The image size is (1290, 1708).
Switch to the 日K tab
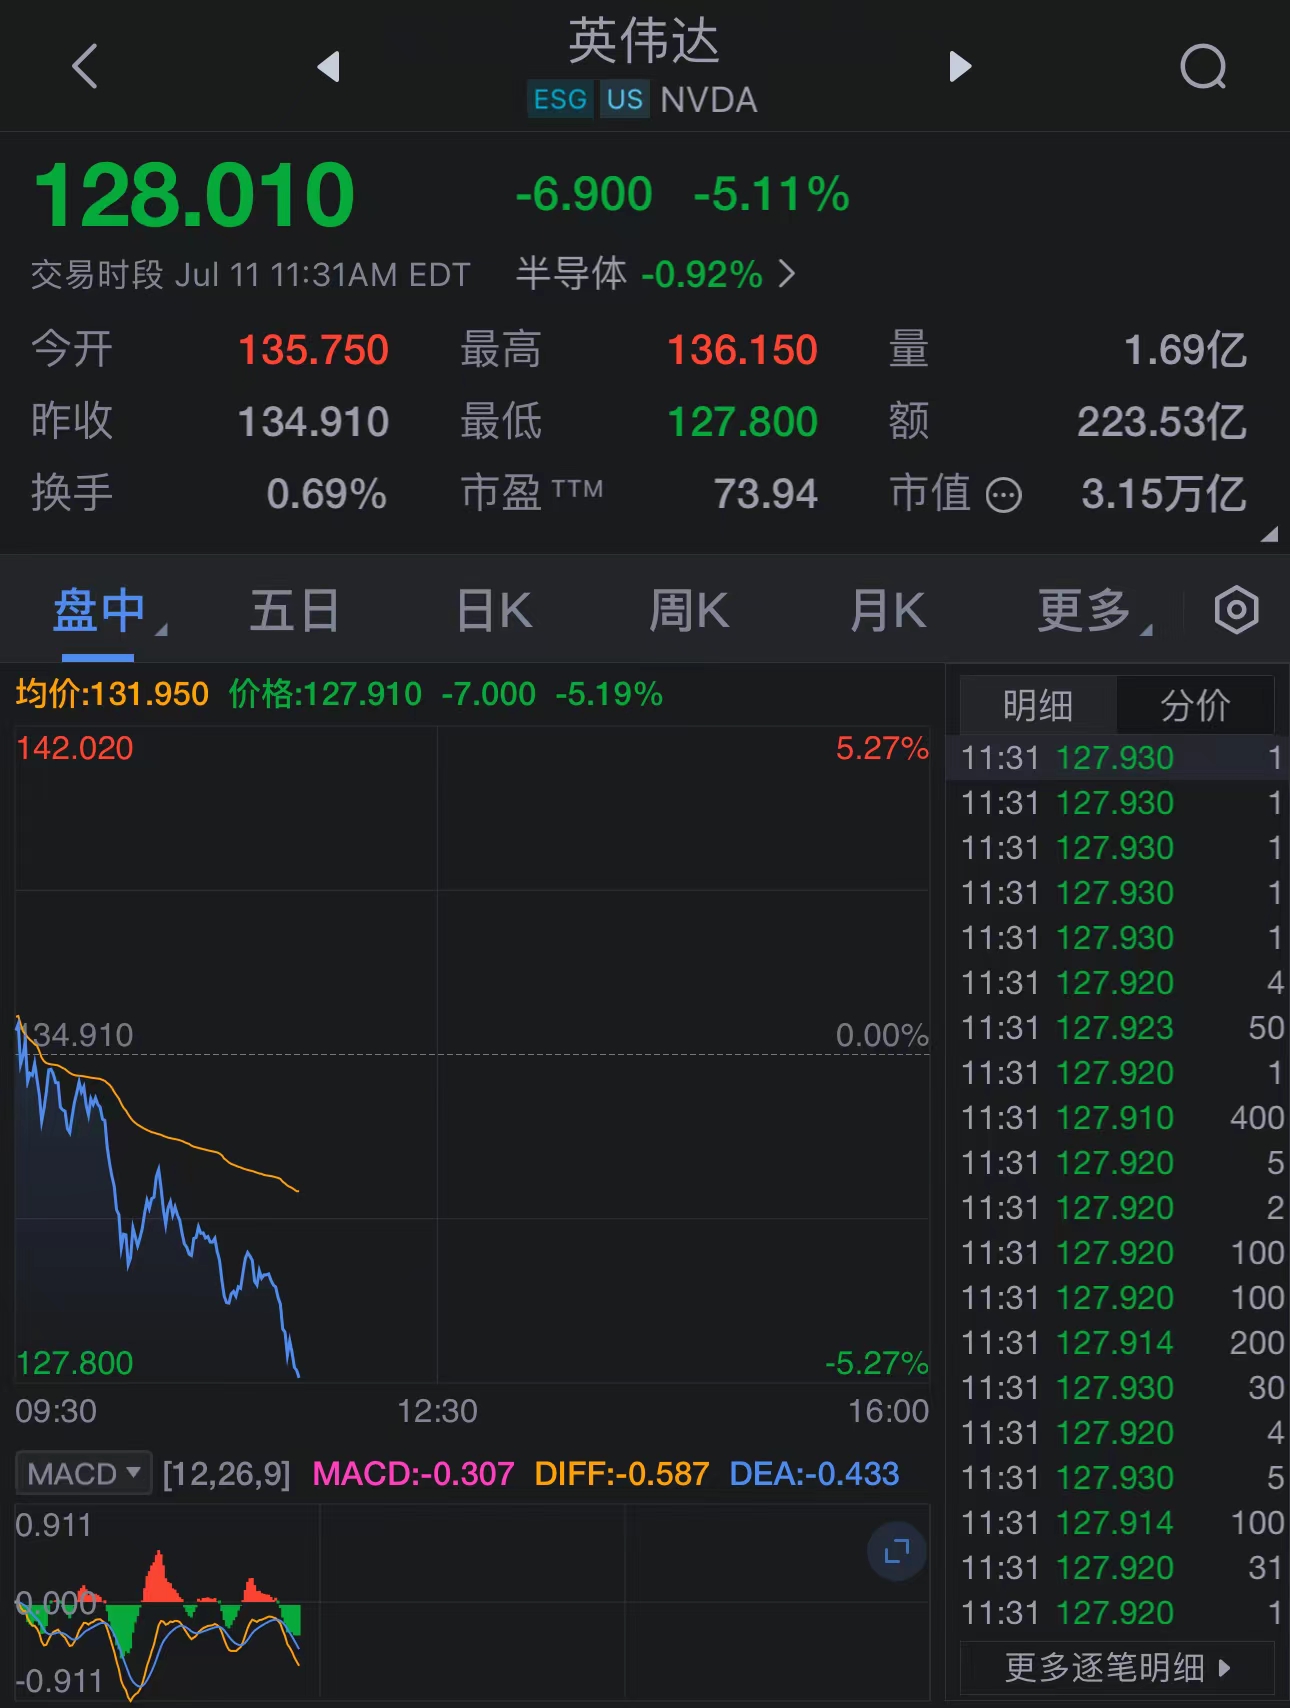point(494,610)
